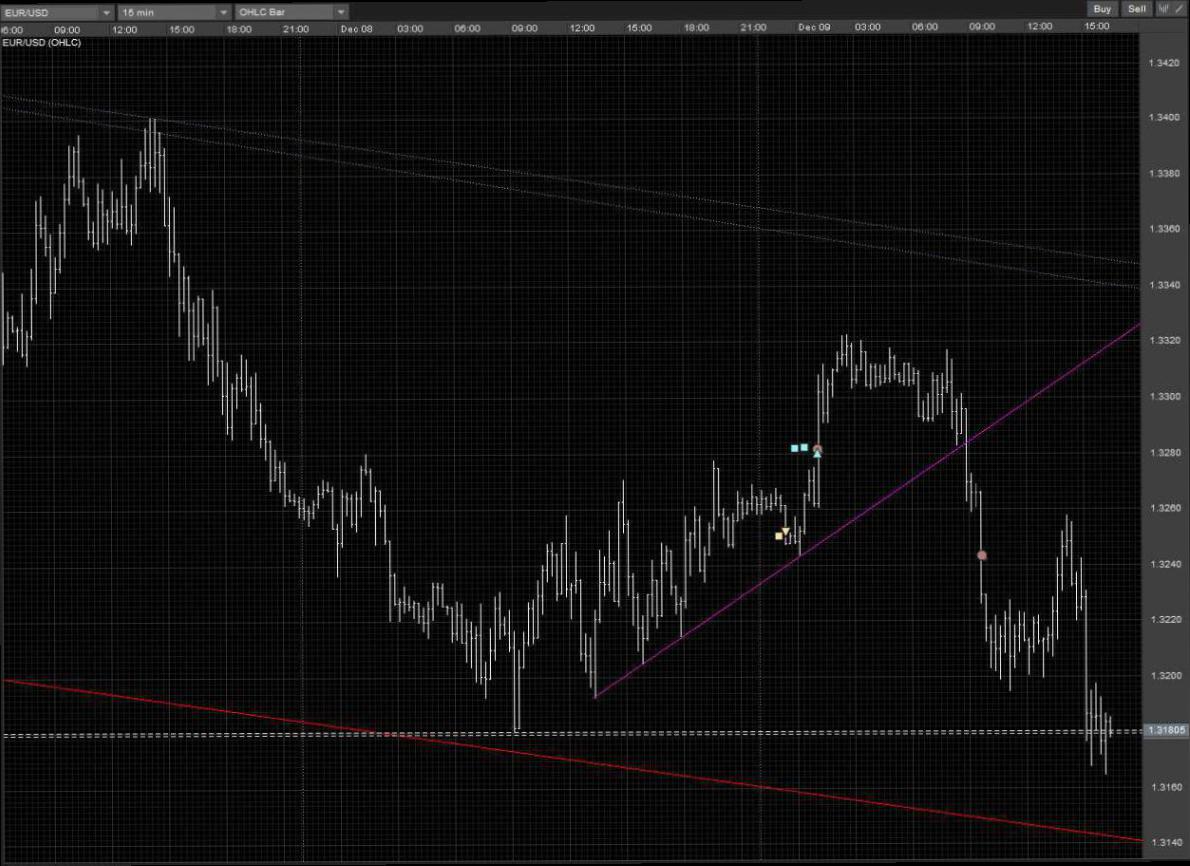The height and width of the screenshot is (866, 1190).
Task: Click the Buy button
Action: click(x=1102, y=9)
